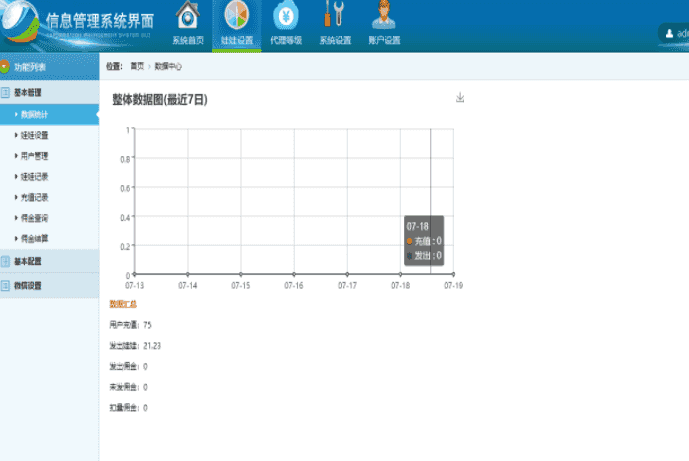Screen dimensions: 689x461
Task: Click the 扣量佣金: 0 line
Action: pyautogui.click(x=128, y=408)
